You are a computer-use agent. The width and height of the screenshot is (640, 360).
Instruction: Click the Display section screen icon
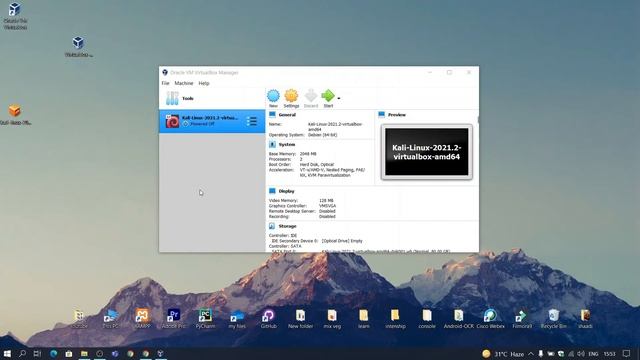point(272,191)
